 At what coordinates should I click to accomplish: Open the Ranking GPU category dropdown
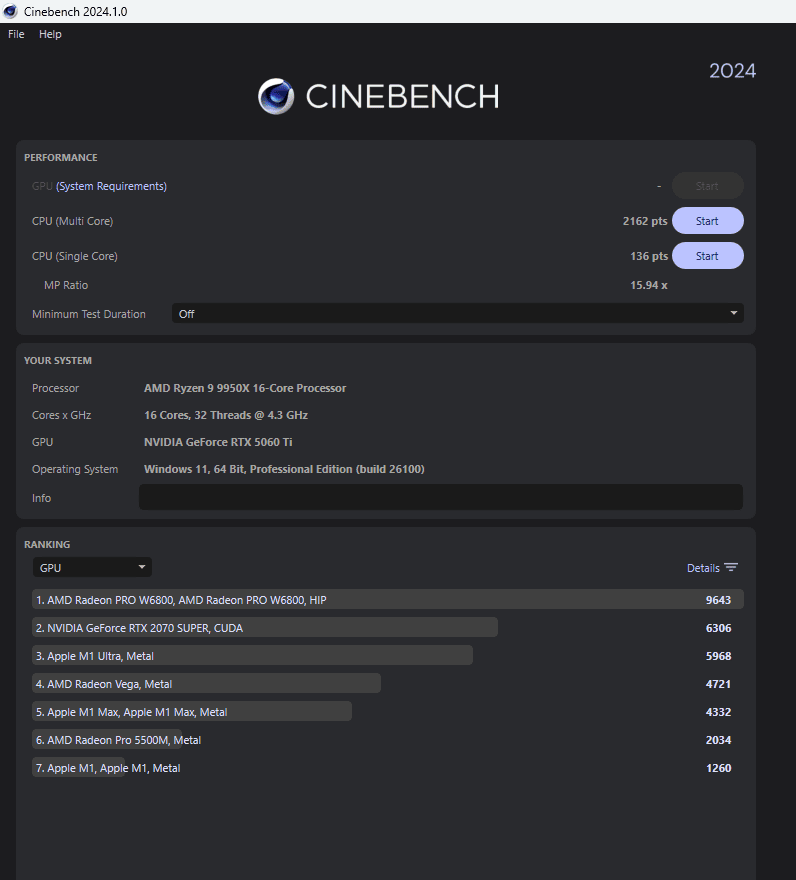pyautogui.click(x=92, y=567)
